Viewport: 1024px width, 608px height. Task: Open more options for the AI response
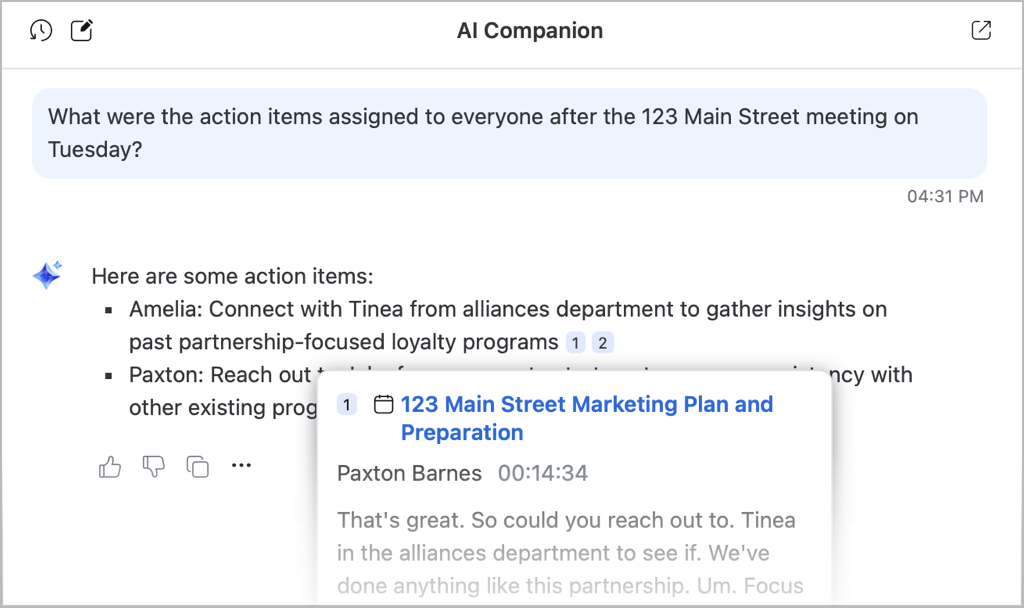coord(241,466)
